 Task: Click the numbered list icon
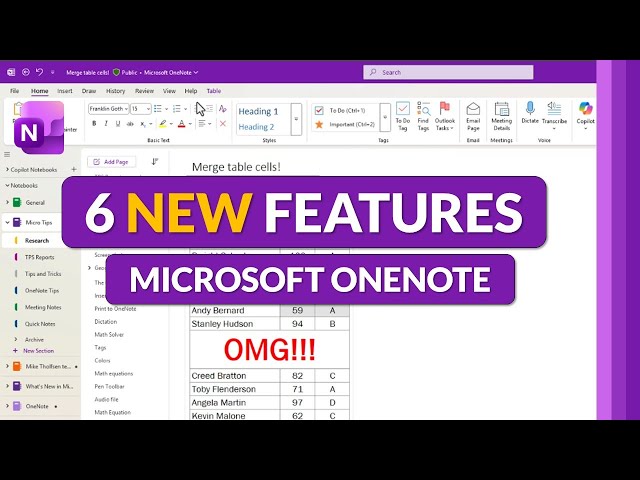(x=176, y=109)
